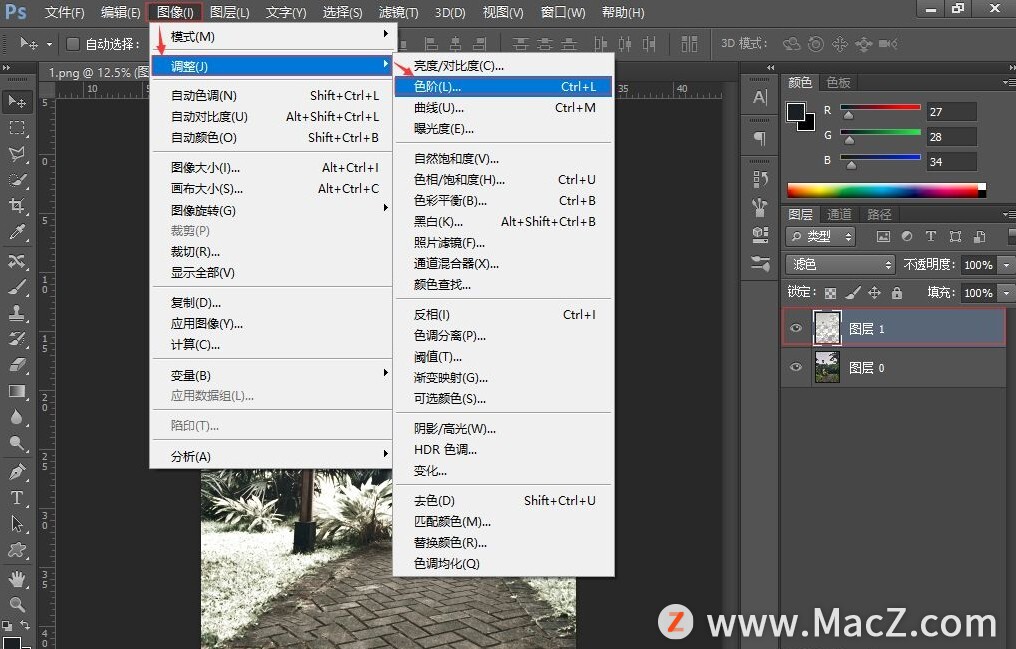
Task: Select the Gradient tool
Action: (17, 391)
